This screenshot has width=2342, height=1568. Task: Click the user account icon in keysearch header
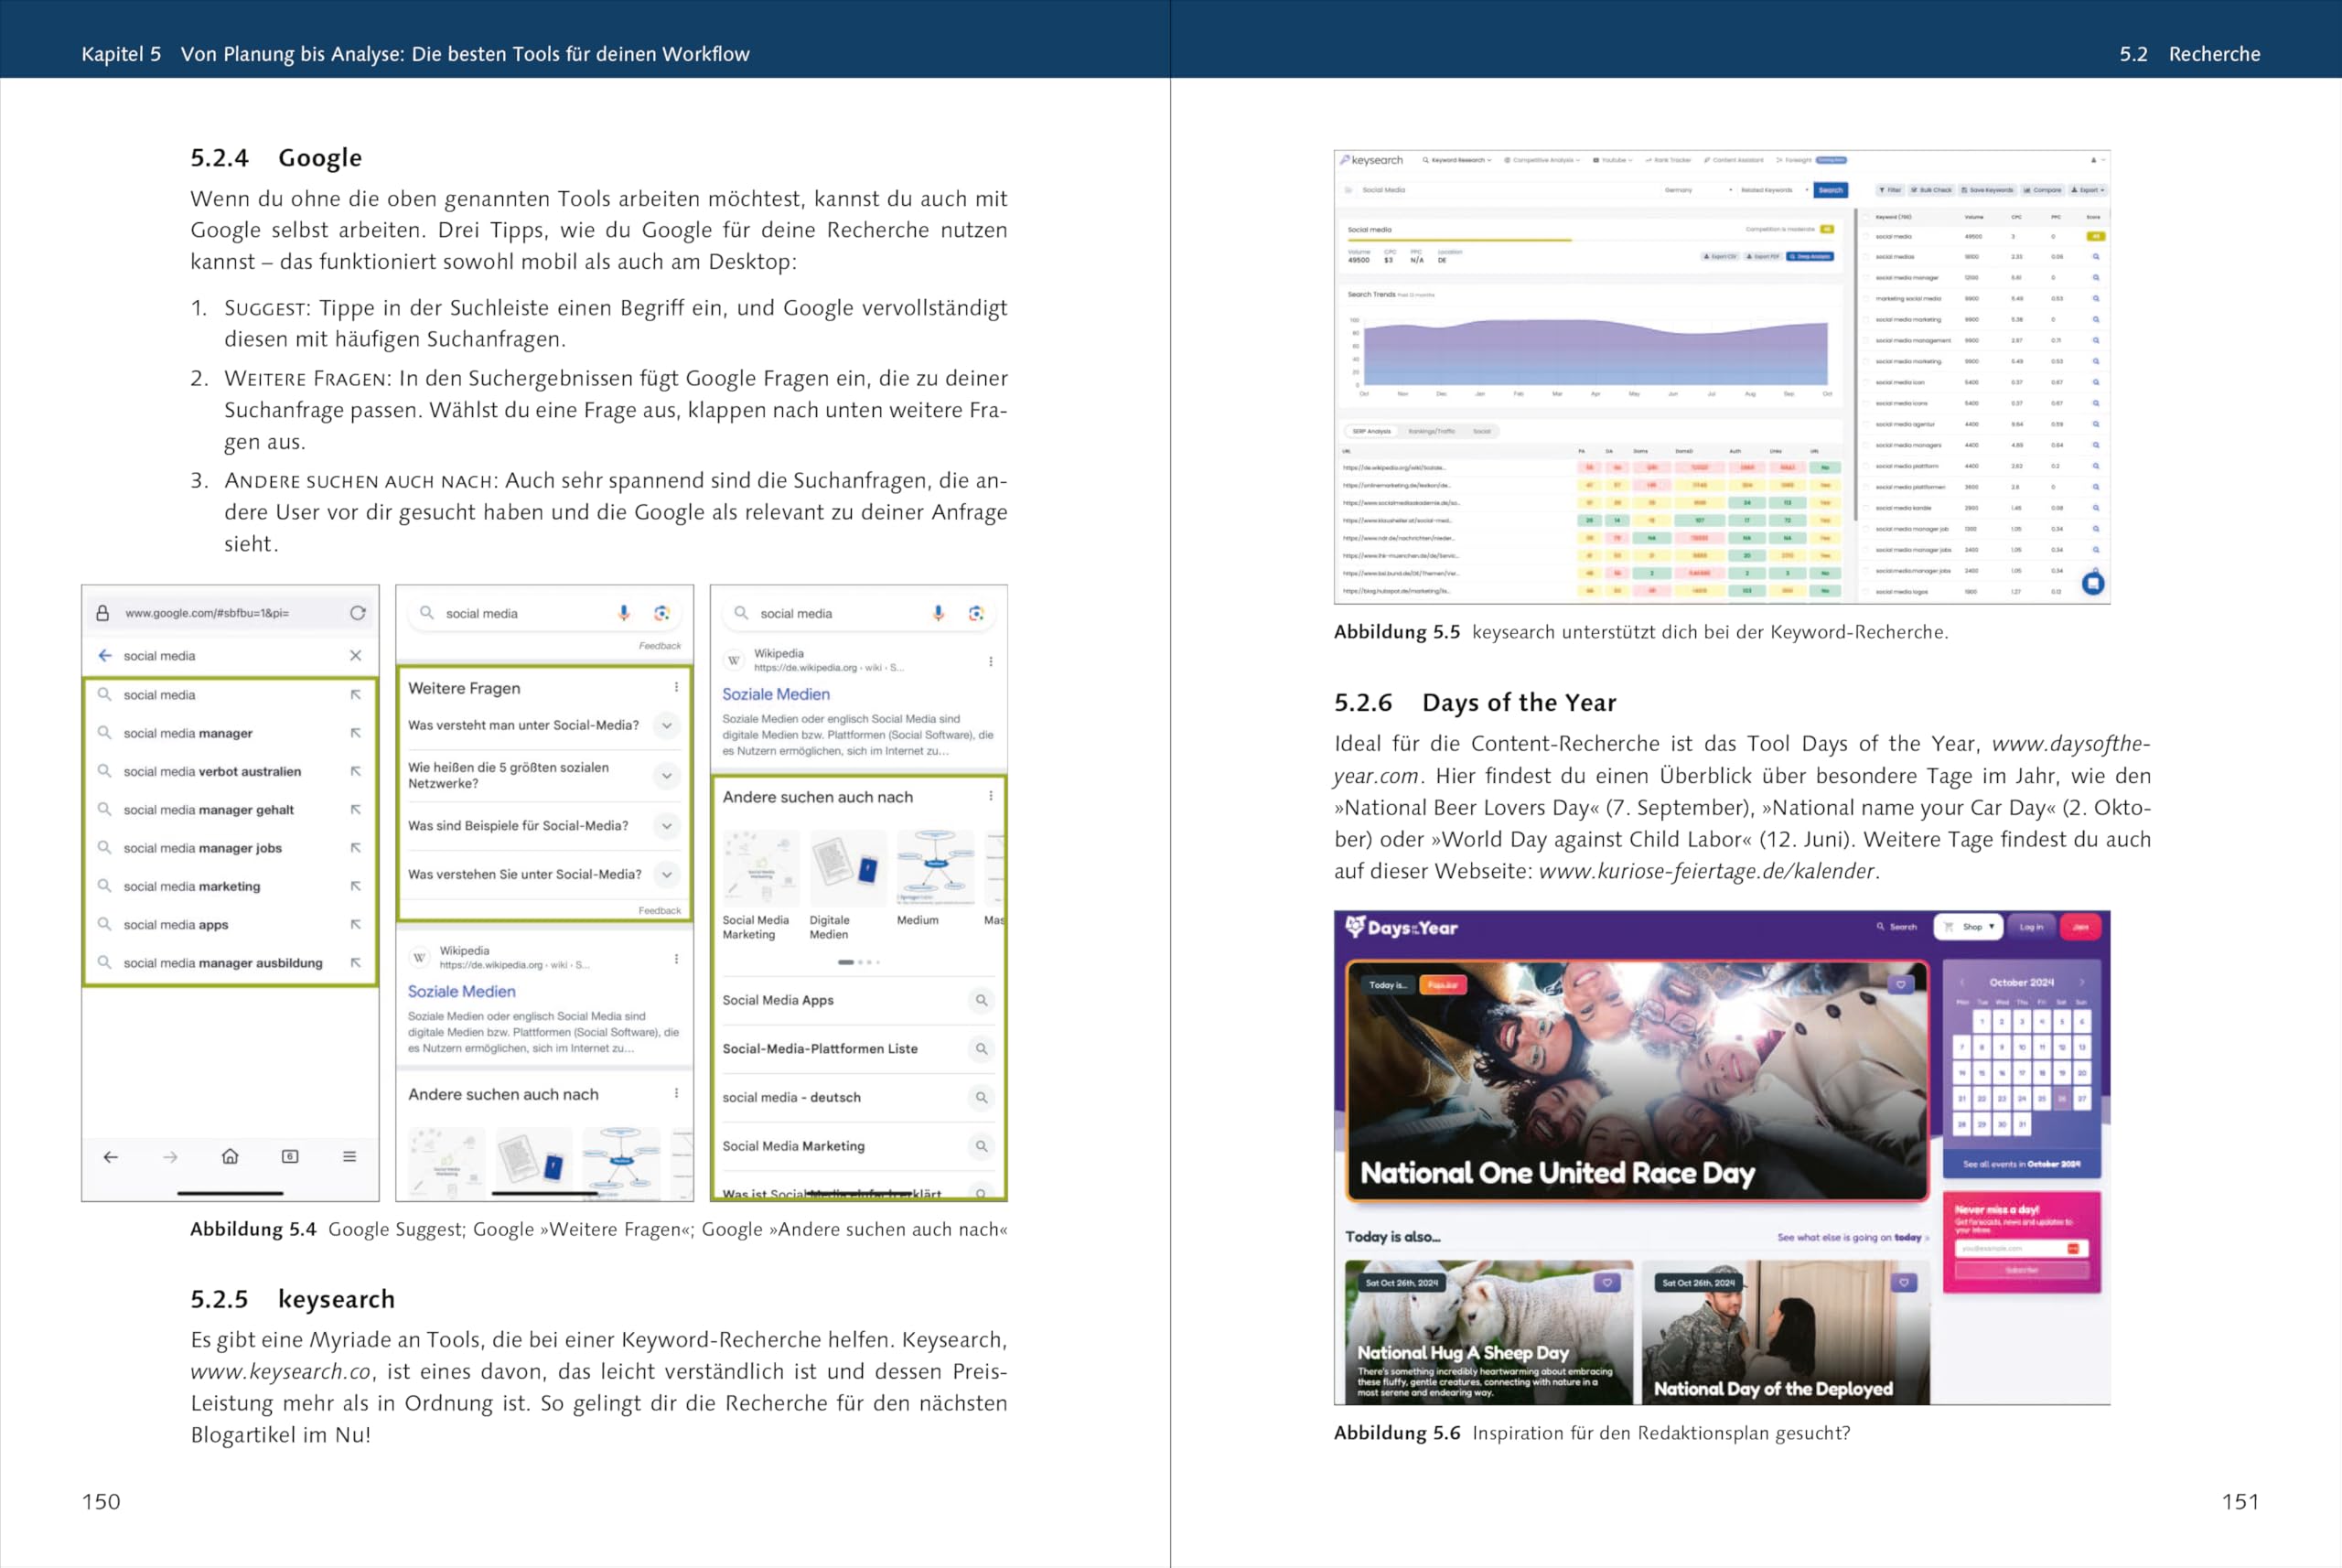2093,160
